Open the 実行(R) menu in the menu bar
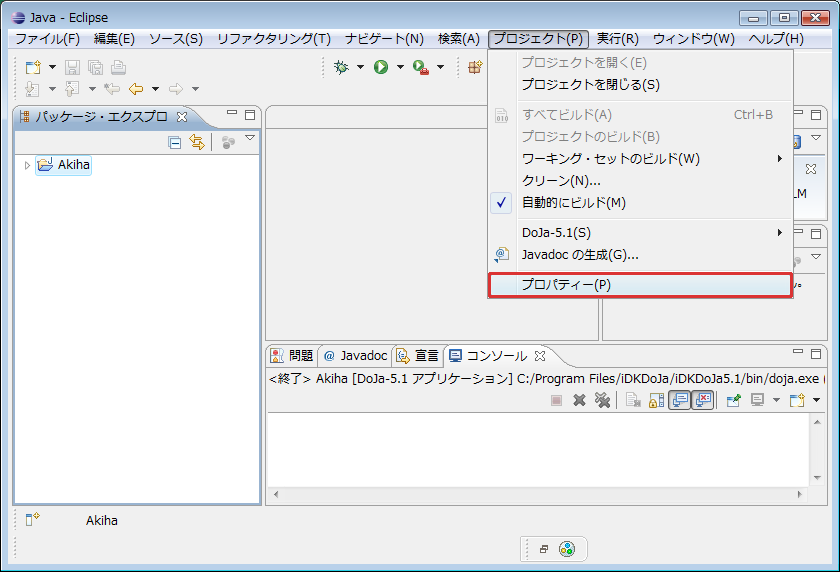 (617, 39)
